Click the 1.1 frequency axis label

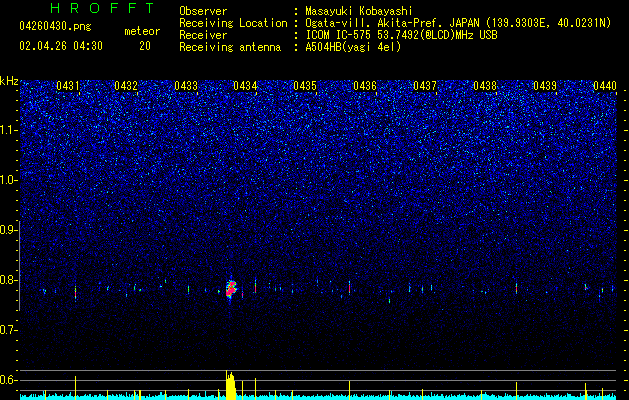(9, 130)
